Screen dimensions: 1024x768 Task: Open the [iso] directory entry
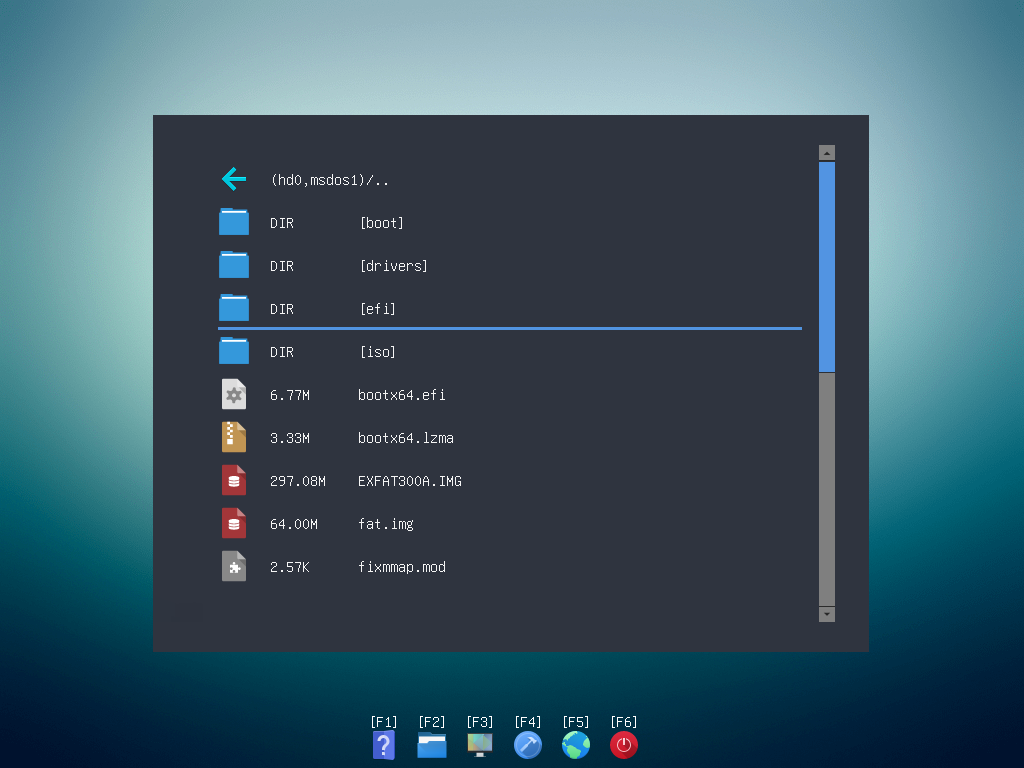coord(378,353)
